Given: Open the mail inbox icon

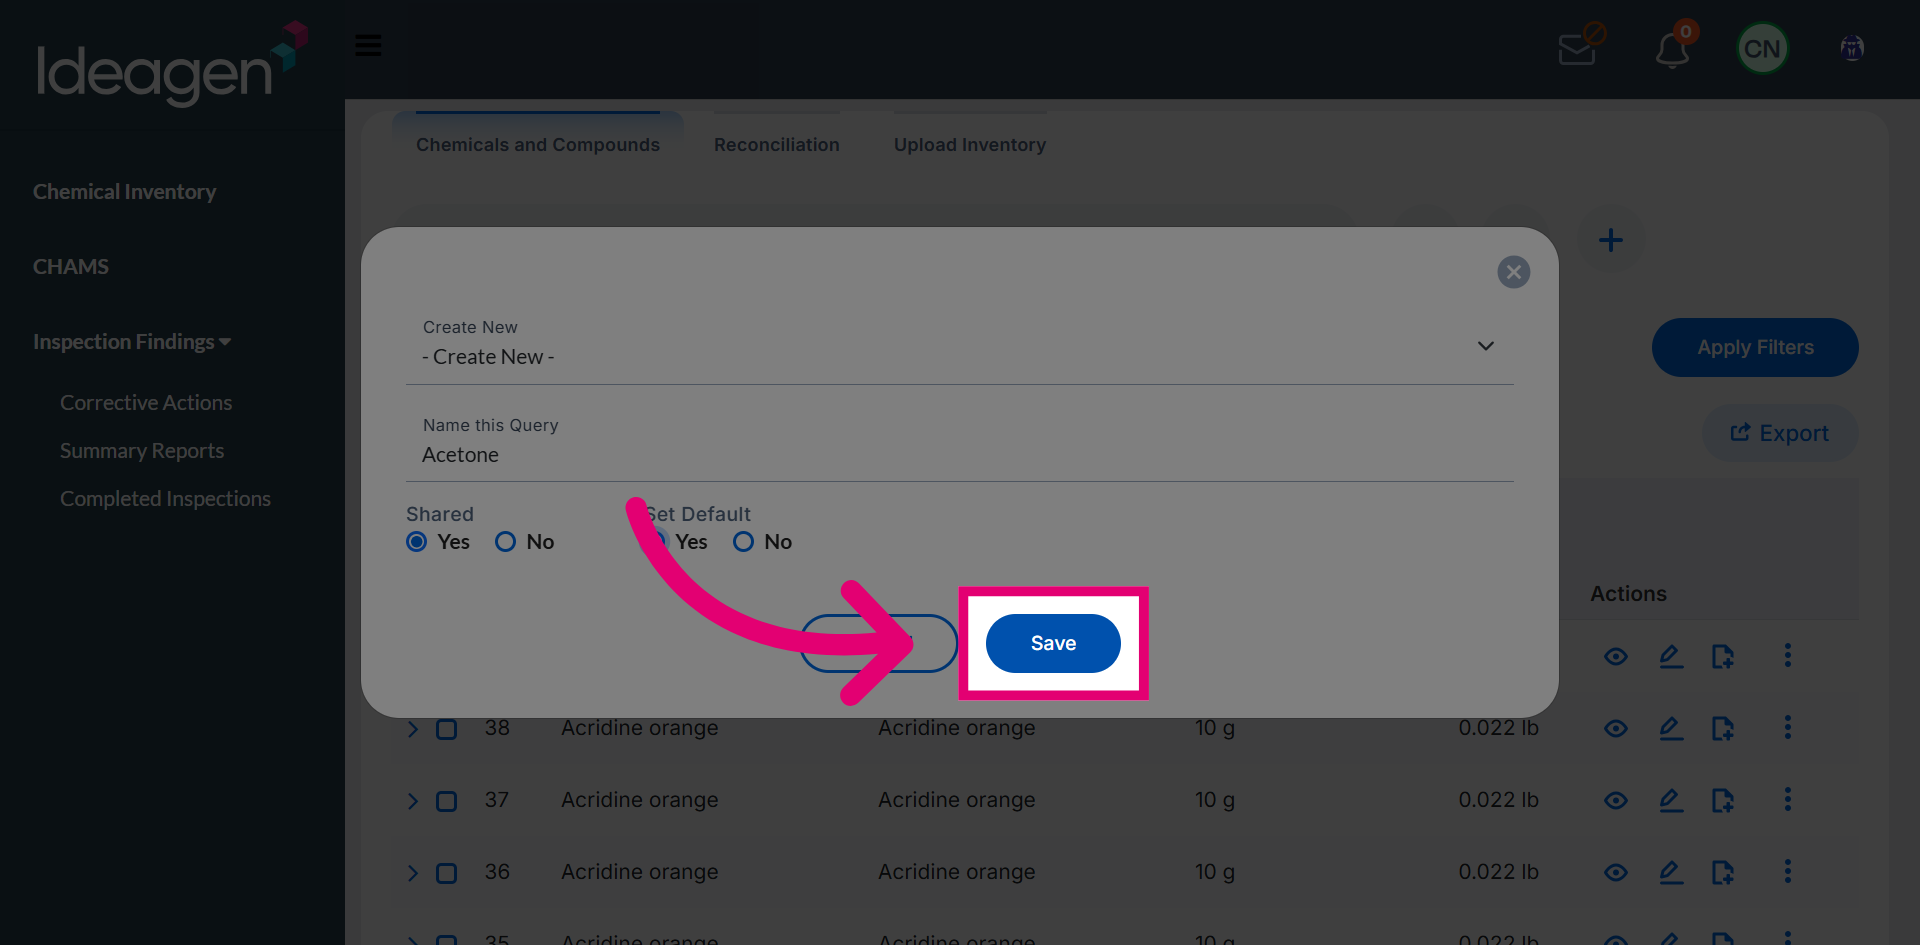Looking at the screenshot, I should (1580, 46).
